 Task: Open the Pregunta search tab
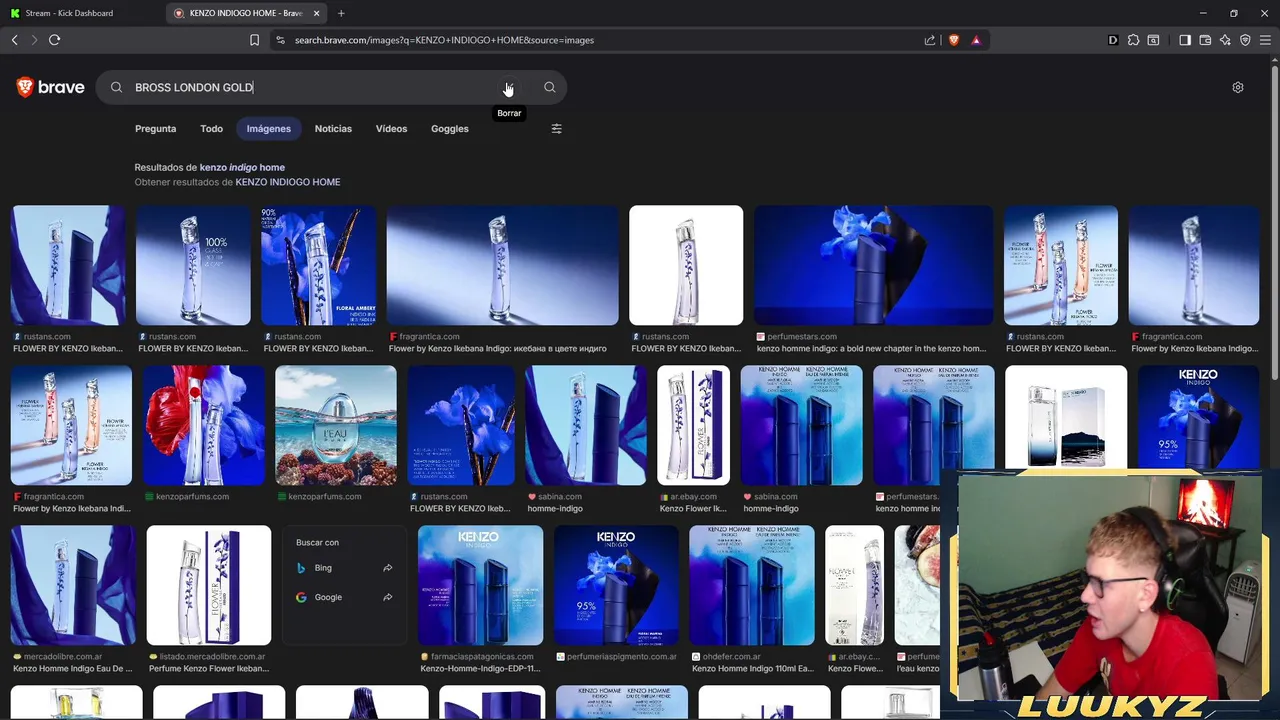pyautogui.click(x=155, y=129)
